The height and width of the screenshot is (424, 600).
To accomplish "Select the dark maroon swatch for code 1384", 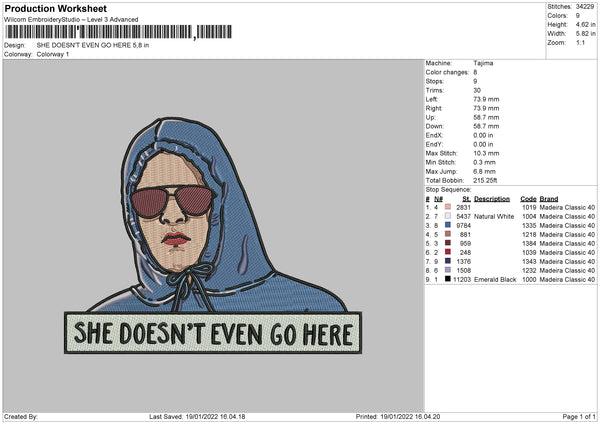I will tap(447, 243).
